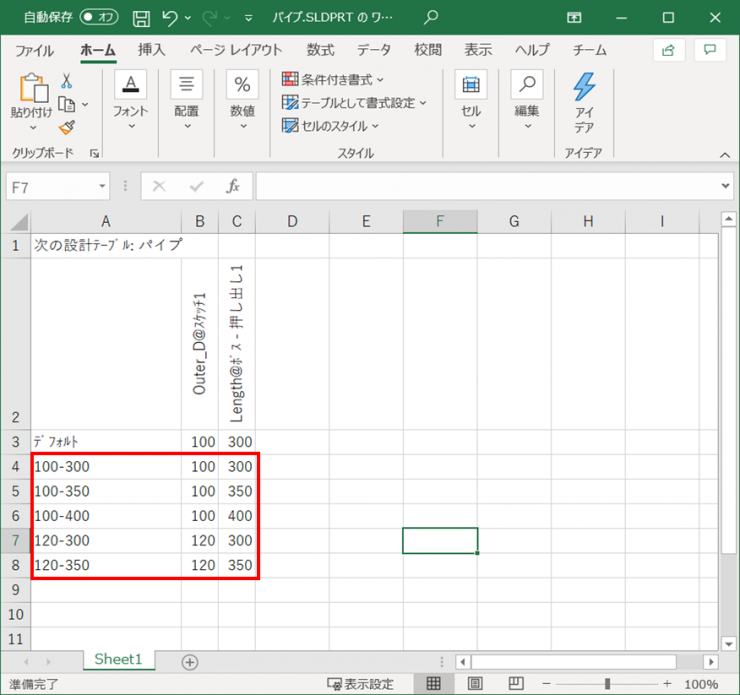The image size is (740, 695).
Task: Click the Undo arrow icon
Action: pos(171,18)
